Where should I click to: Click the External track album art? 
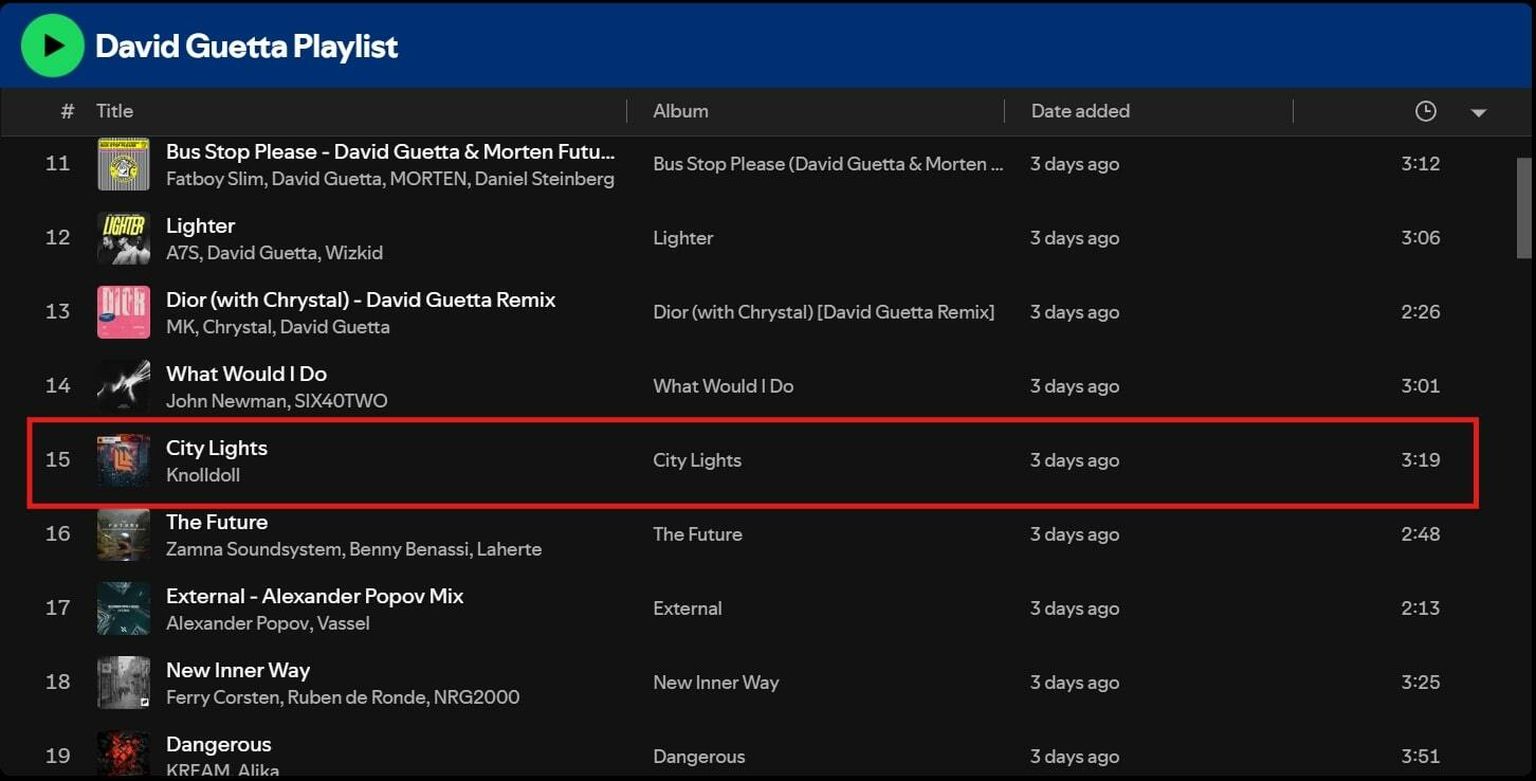pos(123,608)
